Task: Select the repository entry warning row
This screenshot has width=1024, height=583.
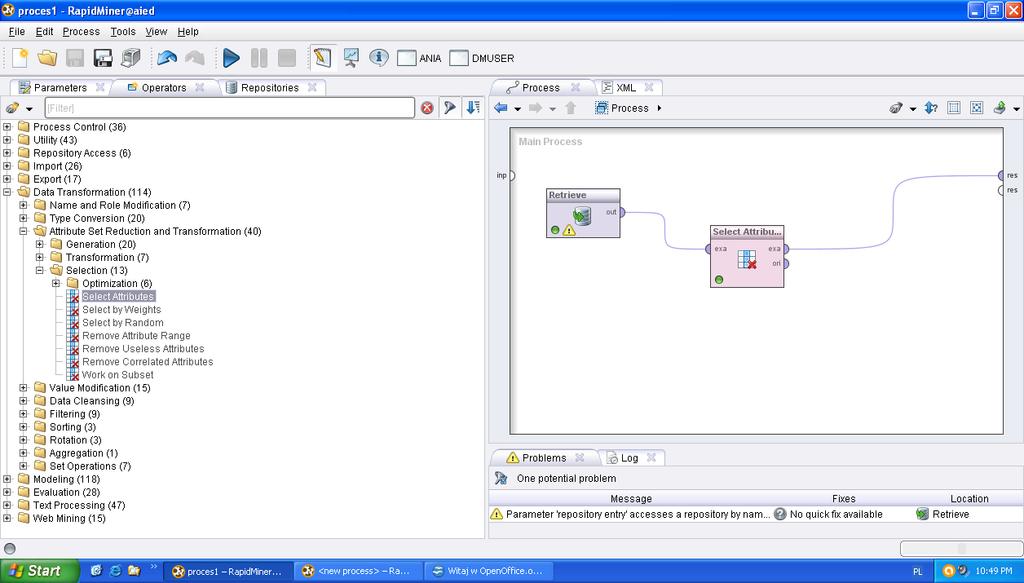Action: tap(756, 514)
